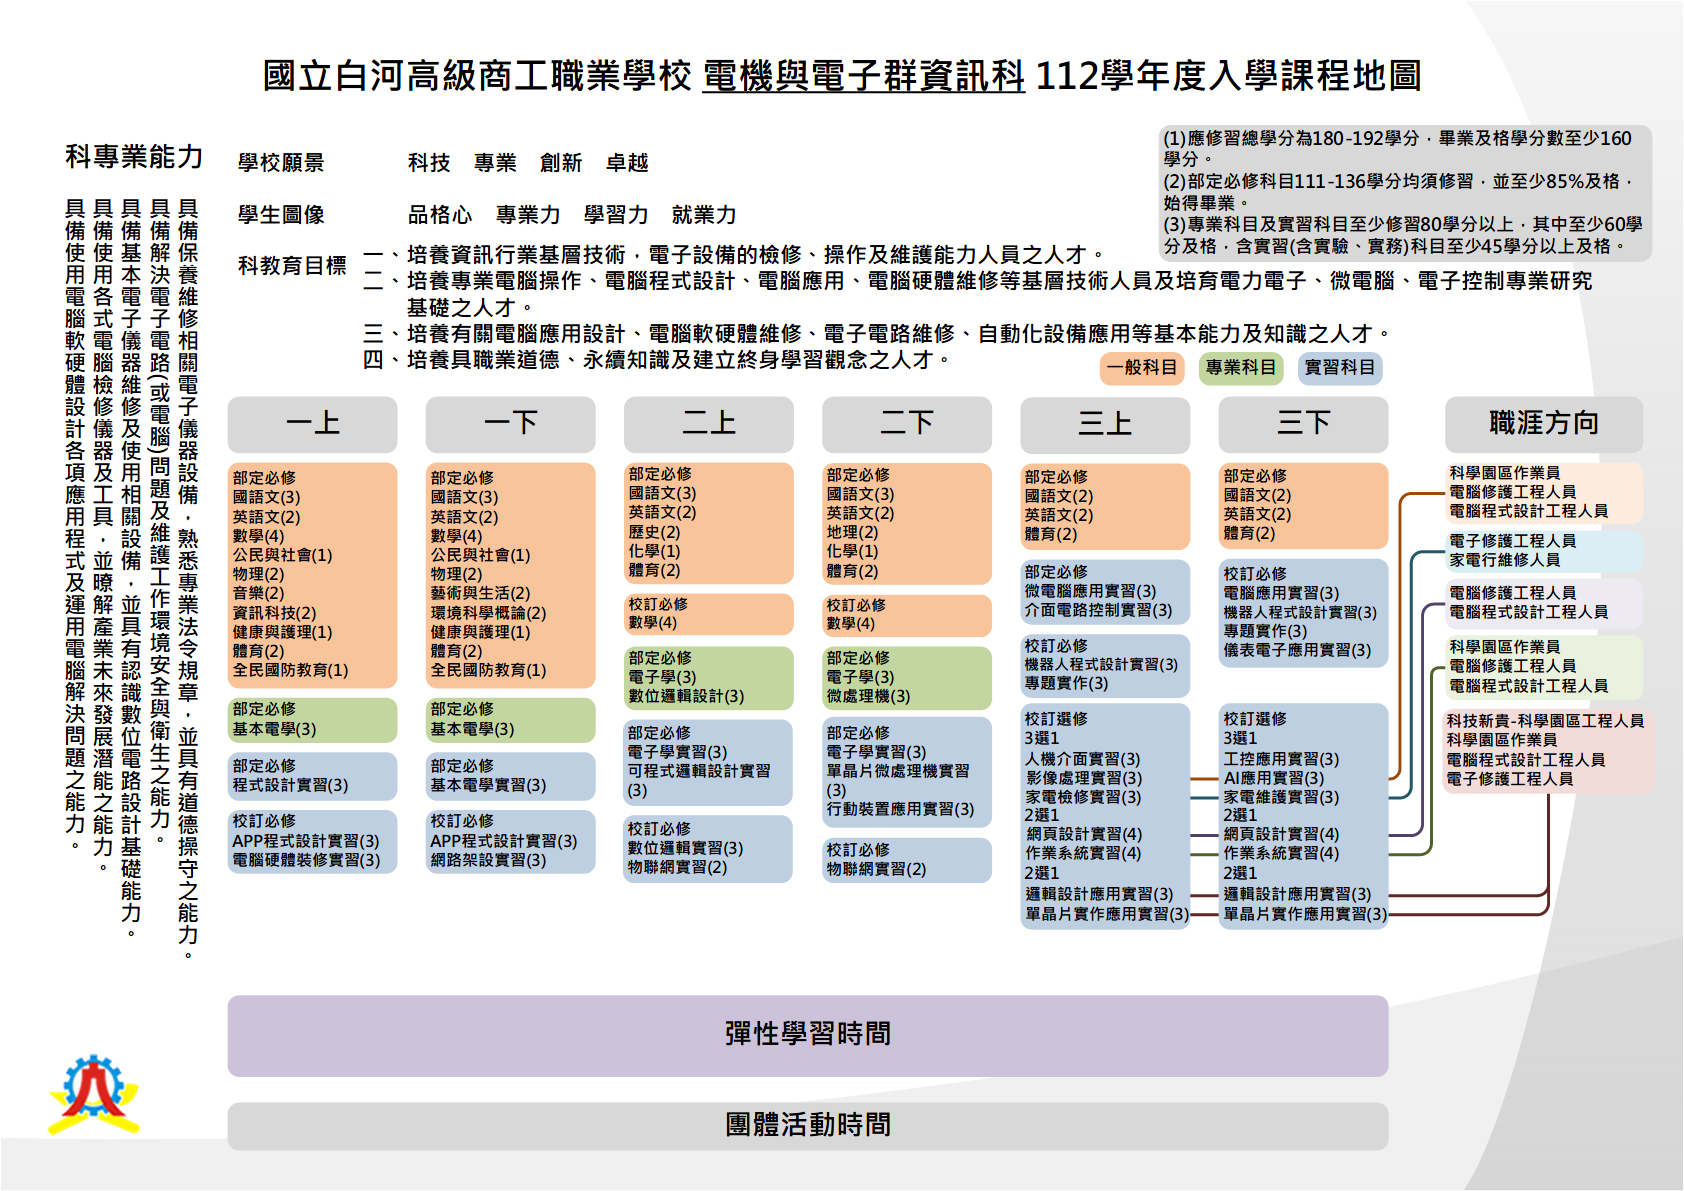Click AI應用實習(3) in 三下

point(1273,778)
